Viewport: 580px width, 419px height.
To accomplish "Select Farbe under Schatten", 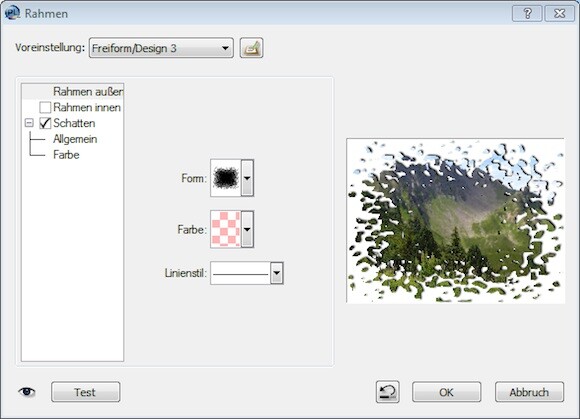I will coord(66,155).
